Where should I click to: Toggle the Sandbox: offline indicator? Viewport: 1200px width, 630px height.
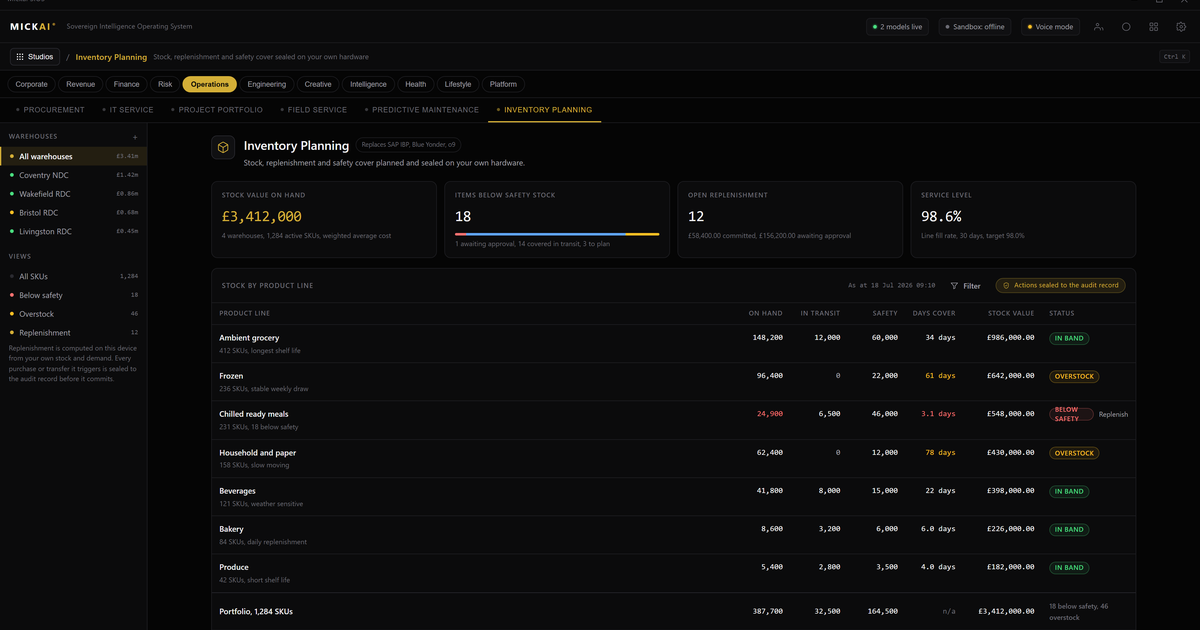coord(976,27)
